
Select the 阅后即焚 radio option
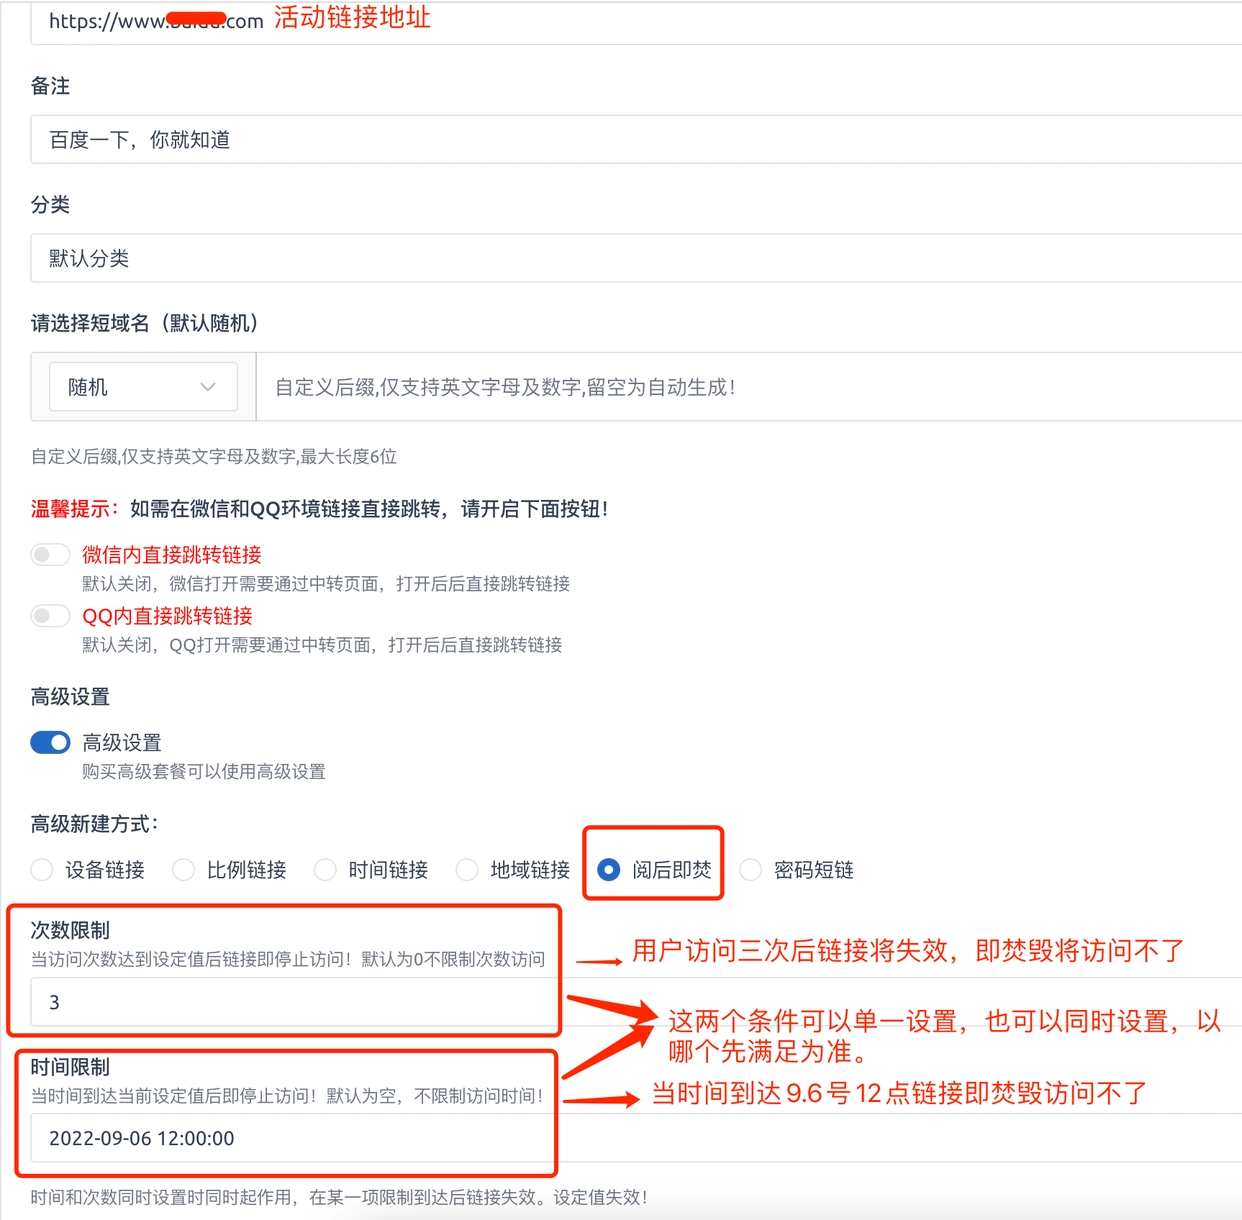[x=608, y=870]
